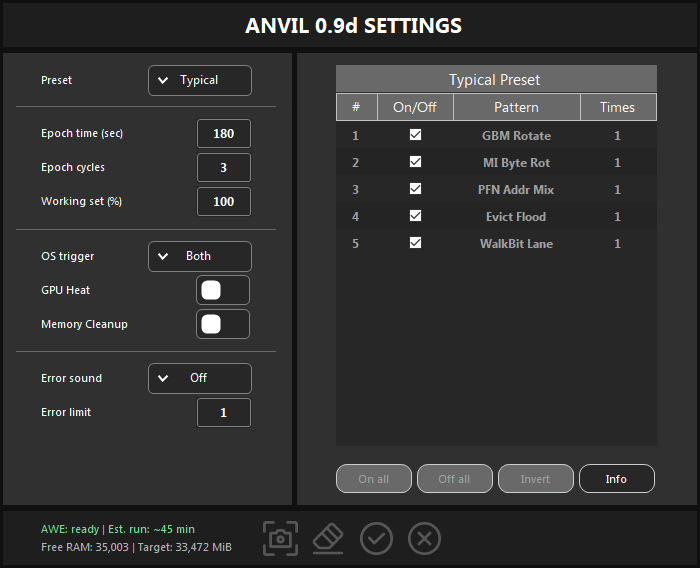This screenshot has width=700, height=568.
Task: Click the On all button
Action: click(374, 479)
